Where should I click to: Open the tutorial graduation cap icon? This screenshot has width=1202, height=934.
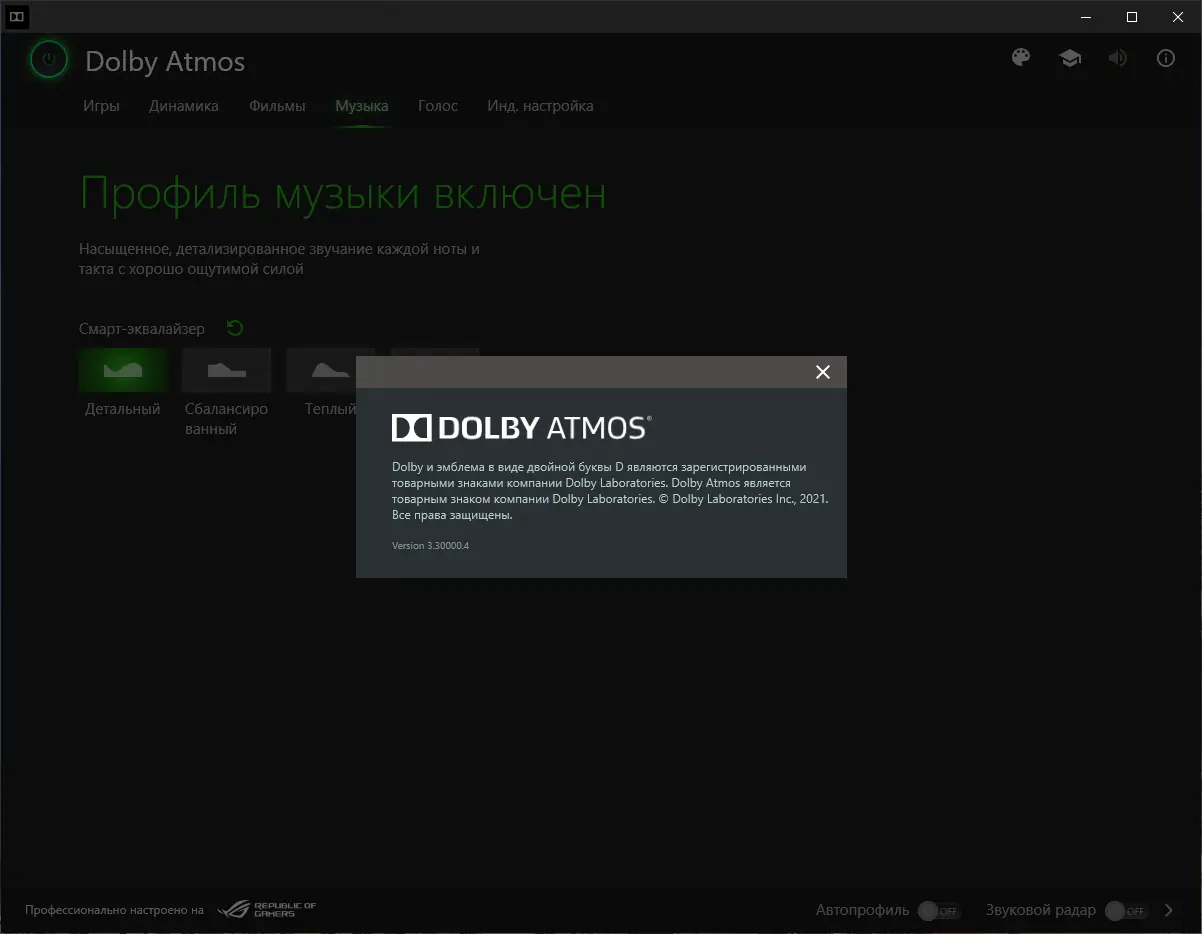[x=1070, y=58]
